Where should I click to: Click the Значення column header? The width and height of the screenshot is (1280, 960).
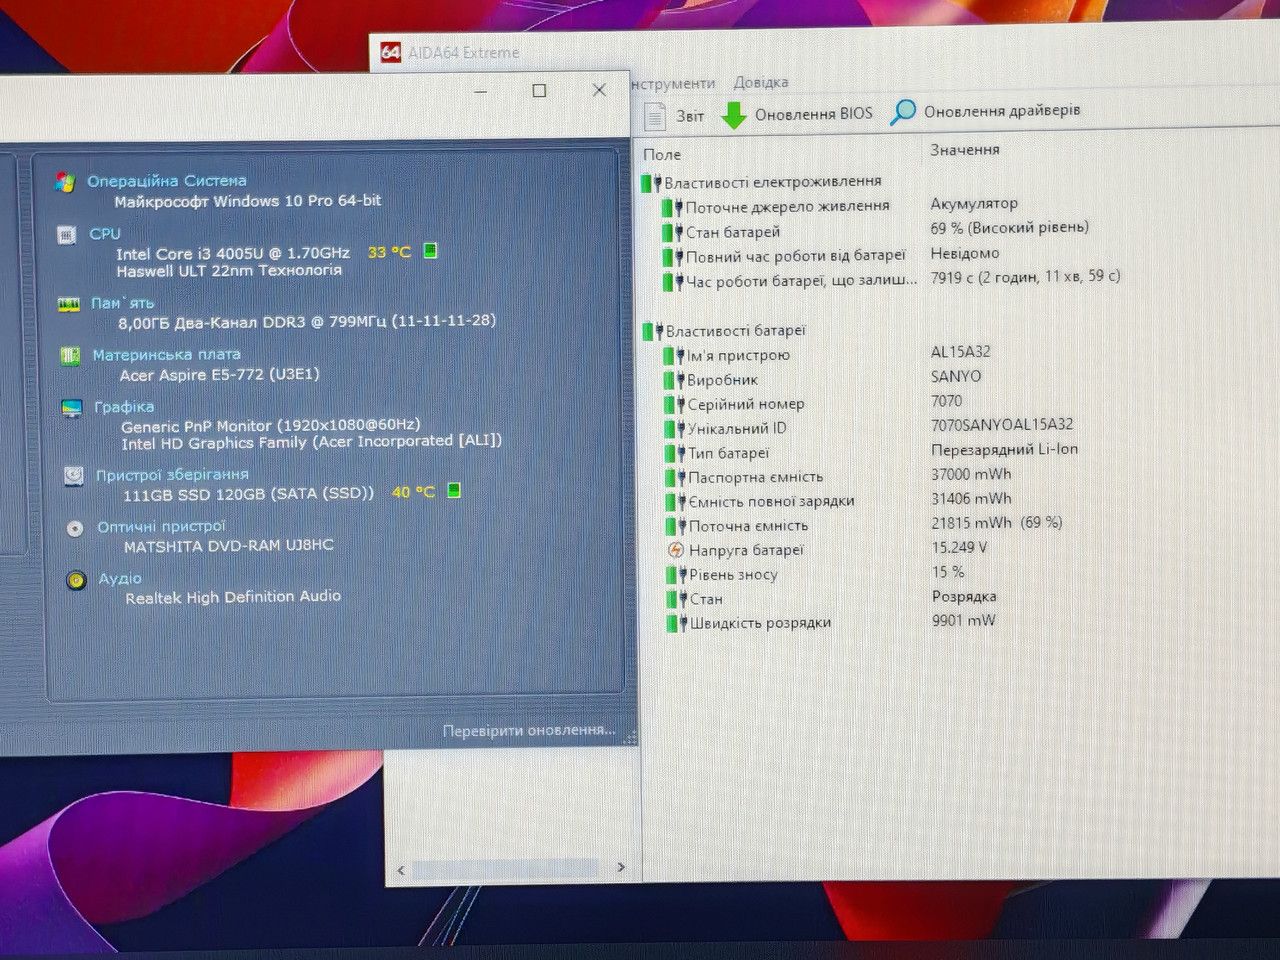[964, 150]
